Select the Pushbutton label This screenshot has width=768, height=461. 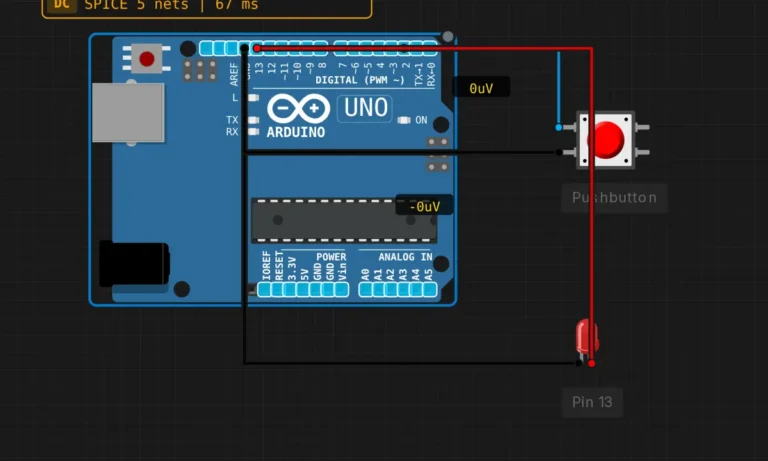pyautogui.click(x=614, y=198)
